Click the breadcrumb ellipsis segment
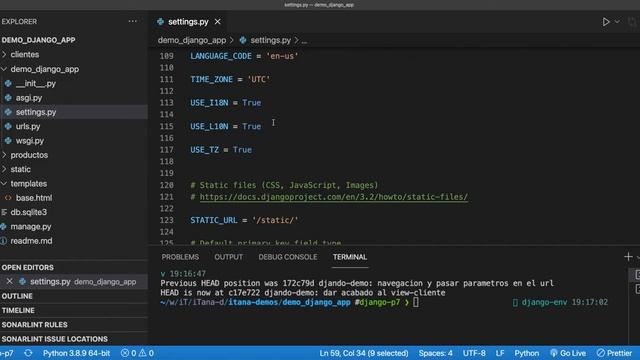 [304, 40]
